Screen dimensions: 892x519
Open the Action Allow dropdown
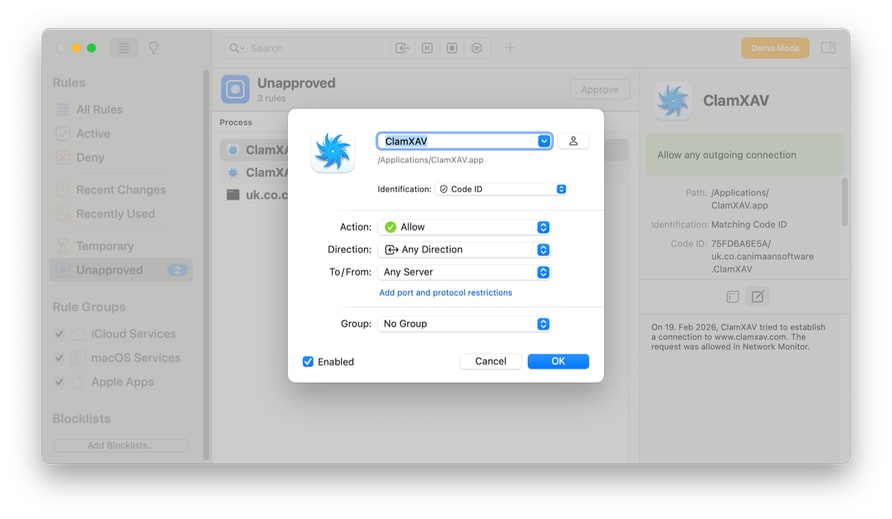pos(464,227)
